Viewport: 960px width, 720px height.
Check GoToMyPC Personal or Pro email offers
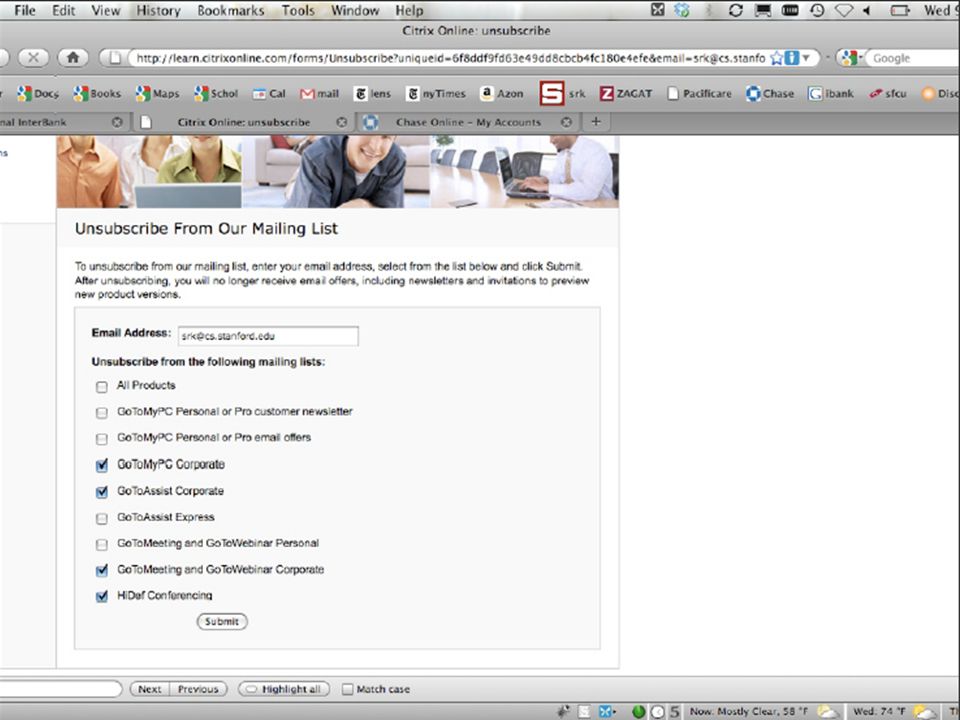pyautogui.click(x=102, y=439)
